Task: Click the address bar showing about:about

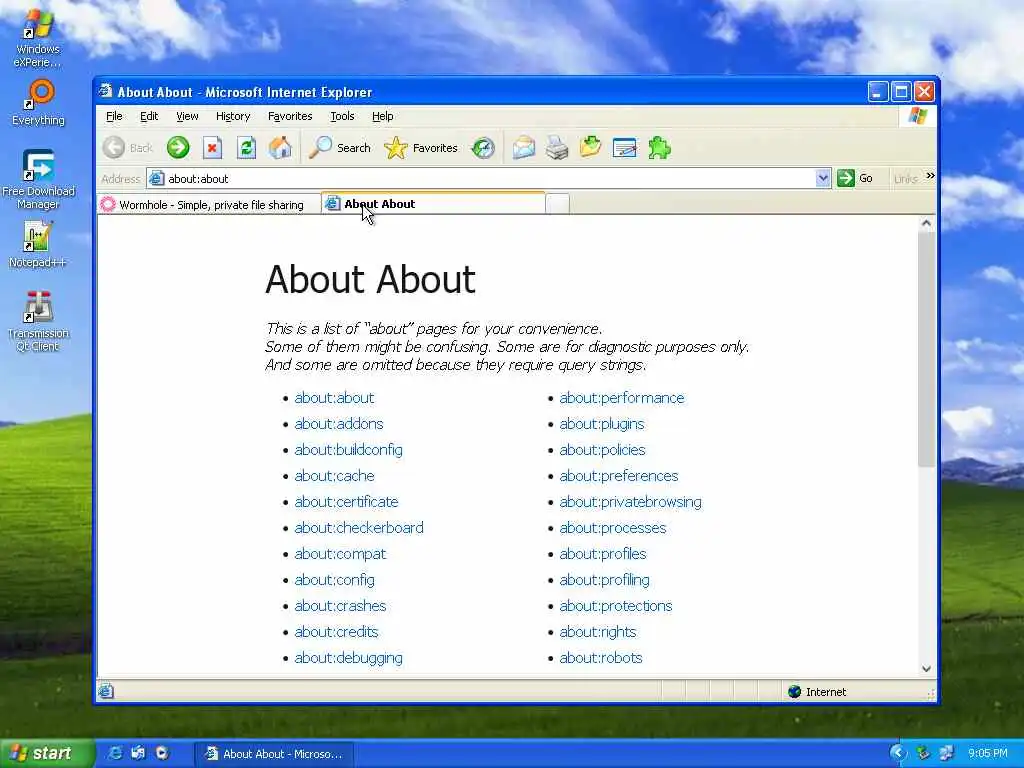Action: [x=482, y=178]
